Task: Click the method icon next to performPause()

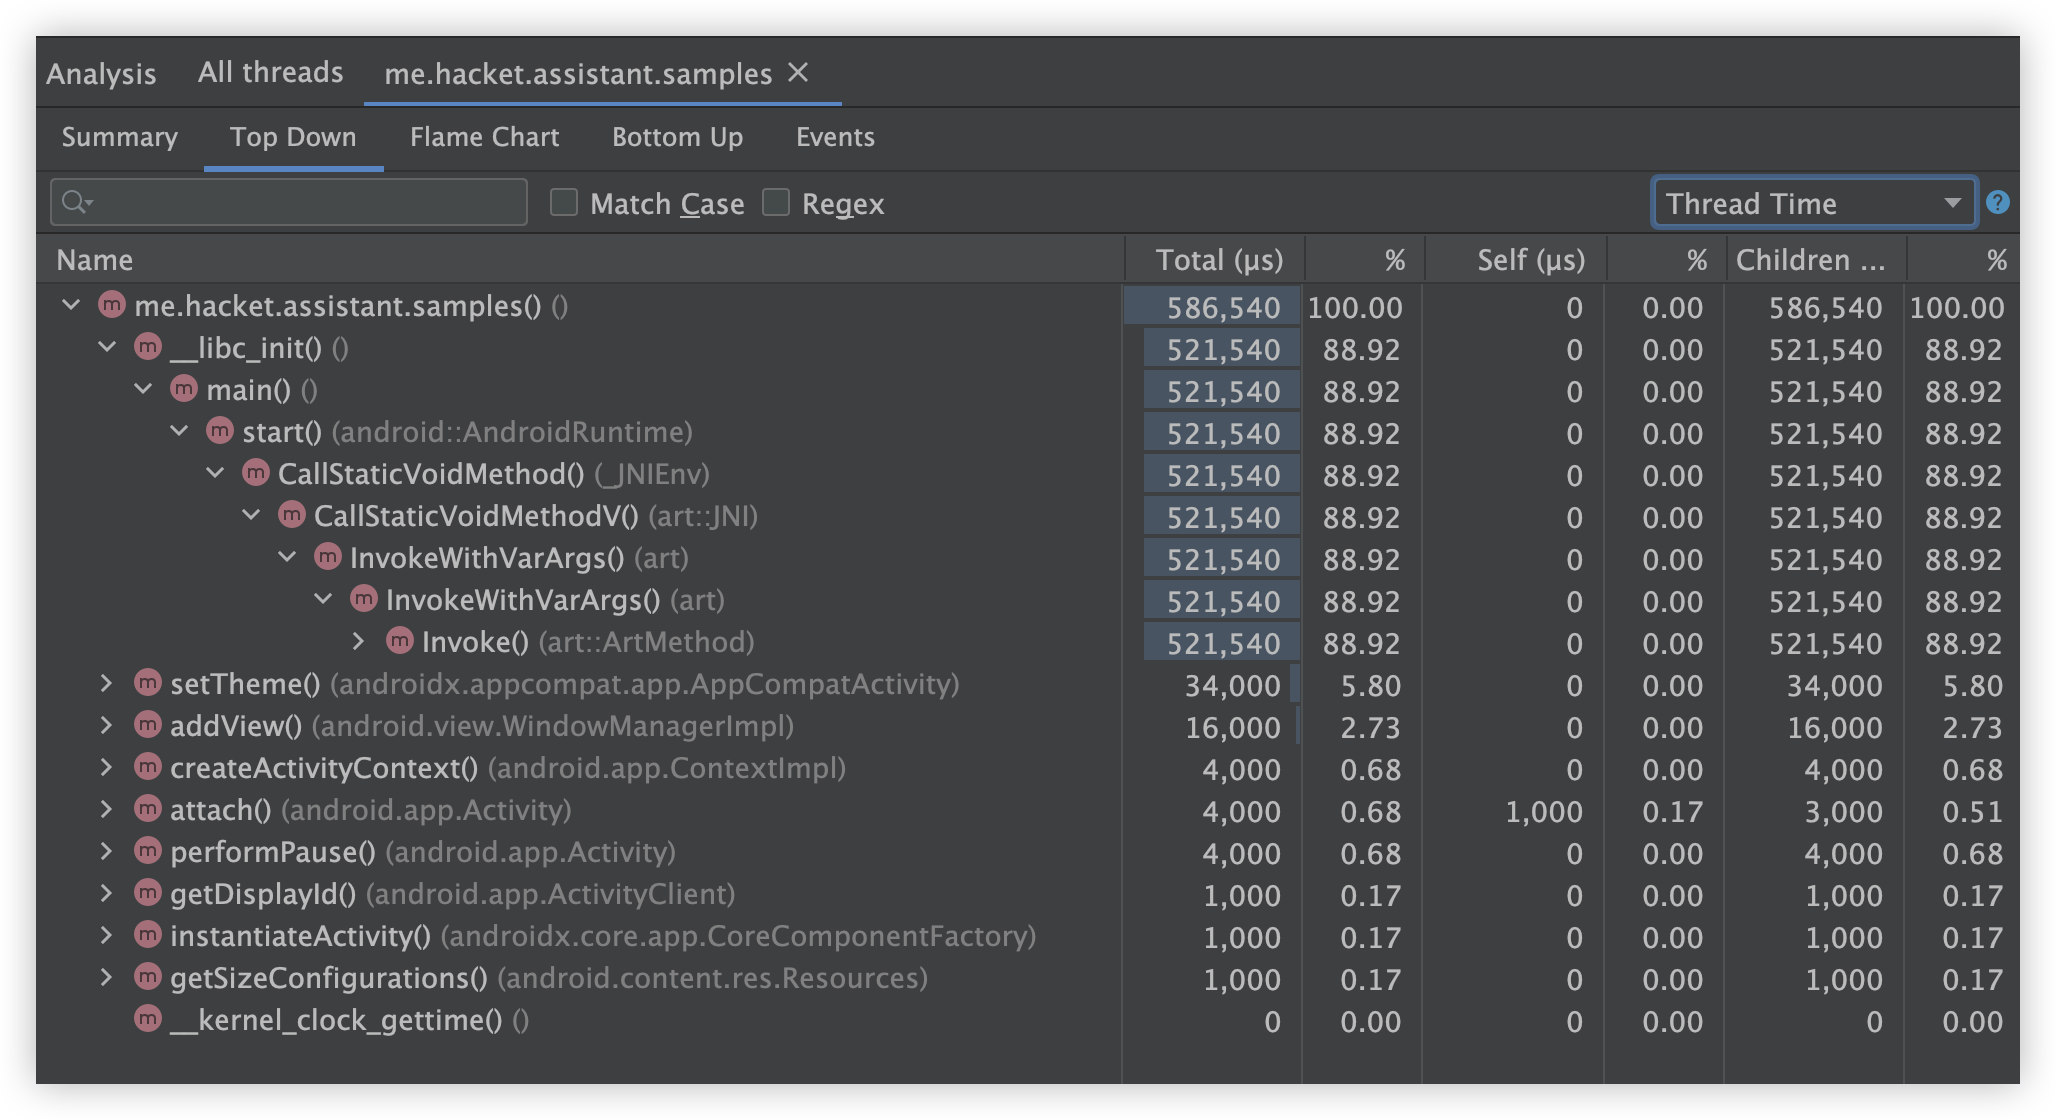Action: 147,852
